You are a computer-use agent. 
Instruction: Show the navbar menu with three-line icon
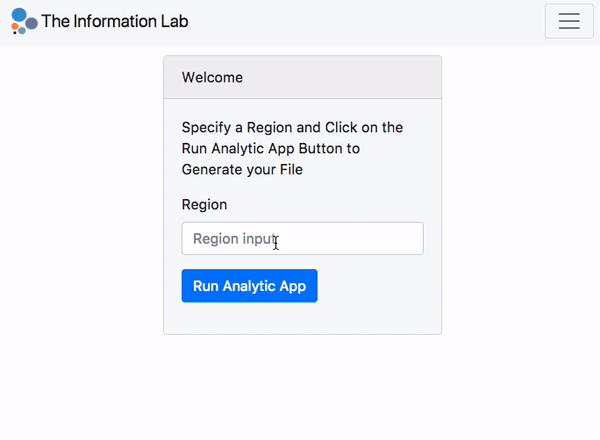tap(569, 22)
